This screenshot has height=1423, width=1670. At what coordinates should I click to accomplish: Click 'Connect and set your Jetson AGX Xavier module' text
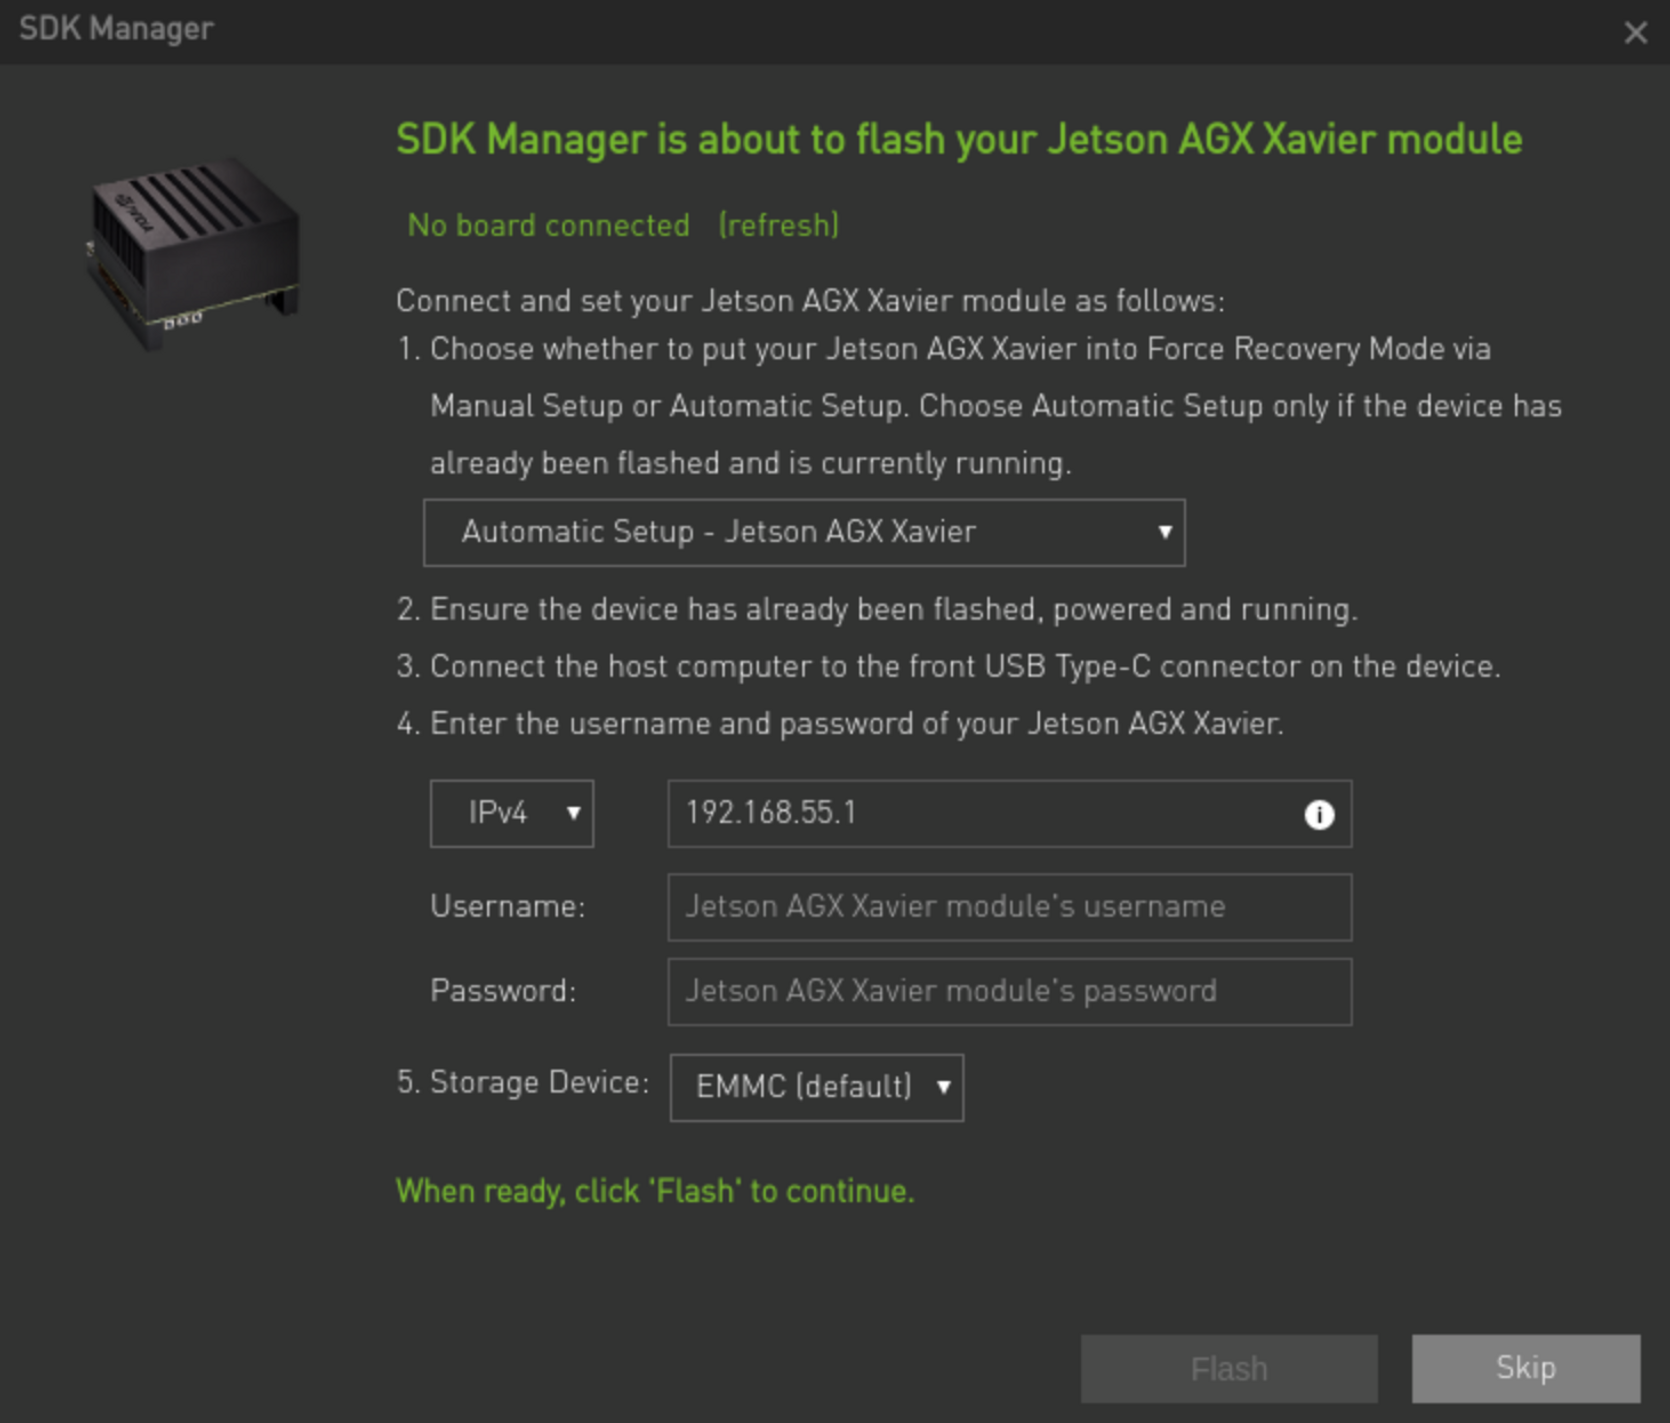[810, 301]
